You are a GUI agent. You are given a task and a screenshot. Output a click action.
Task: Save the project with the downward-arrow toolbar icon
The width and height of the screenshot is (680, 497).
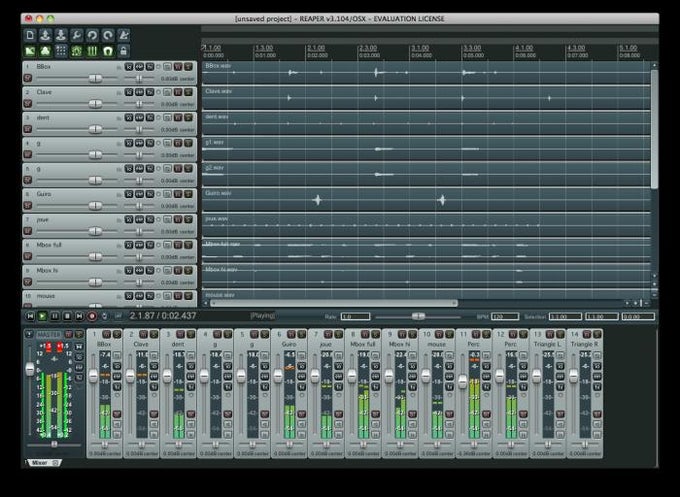pos(61,35)
